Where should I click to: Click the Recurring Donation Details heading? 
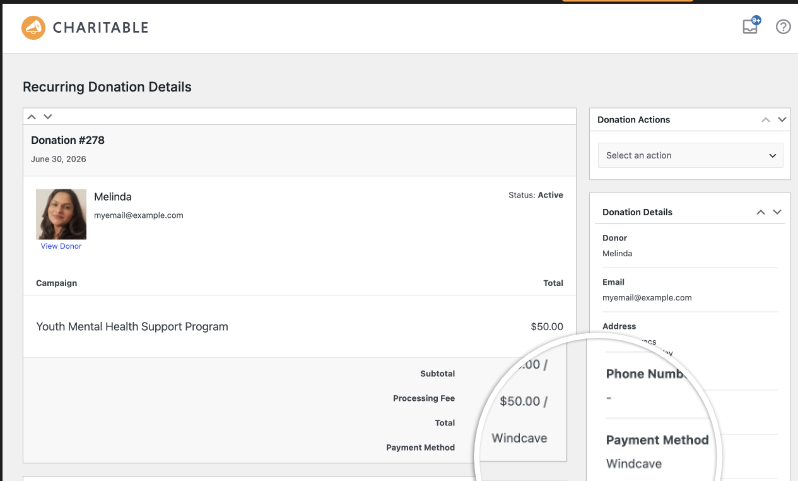(107, 87)
